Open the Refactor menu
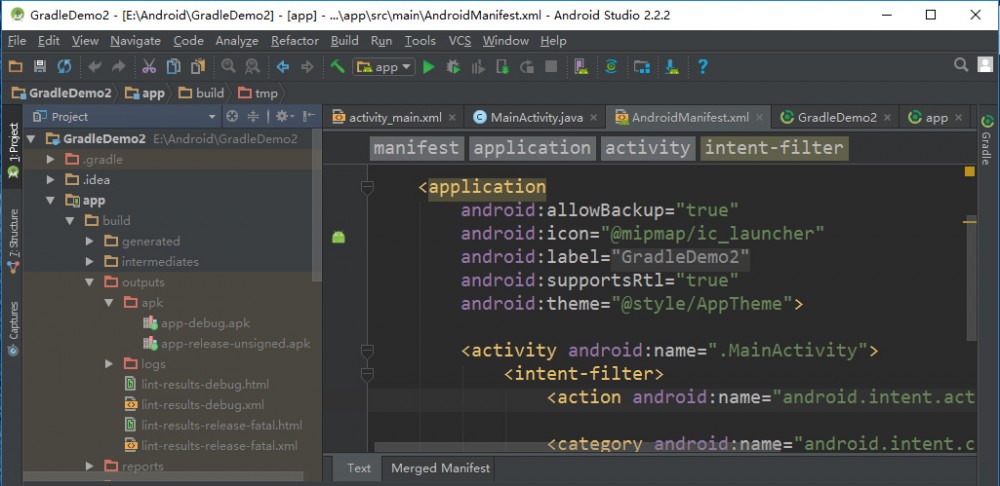 point(295,41)
